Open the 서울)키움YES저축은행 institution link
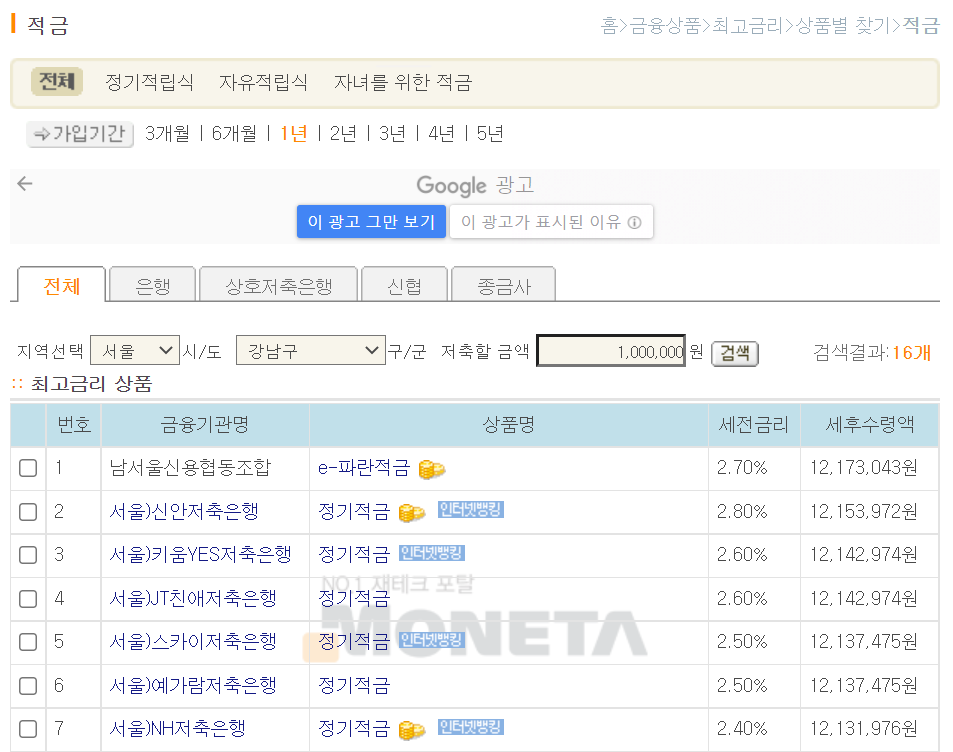This screenshot has width=953, height=752. 201,554
